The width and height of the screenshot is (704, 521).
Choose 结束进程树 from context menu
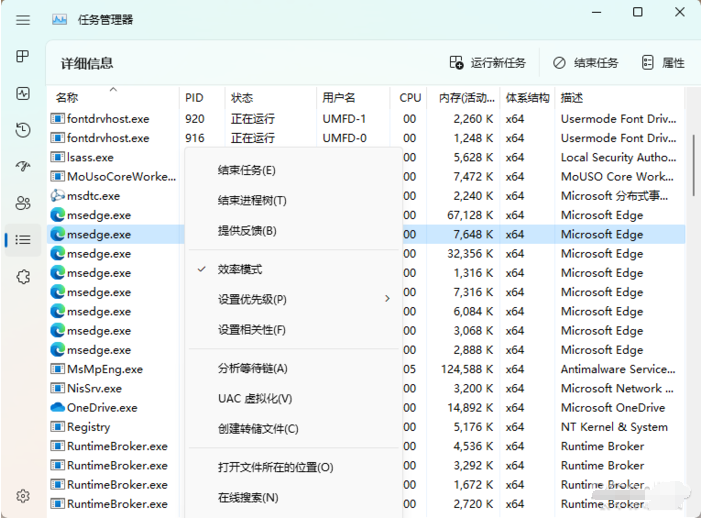click(252, 200)
